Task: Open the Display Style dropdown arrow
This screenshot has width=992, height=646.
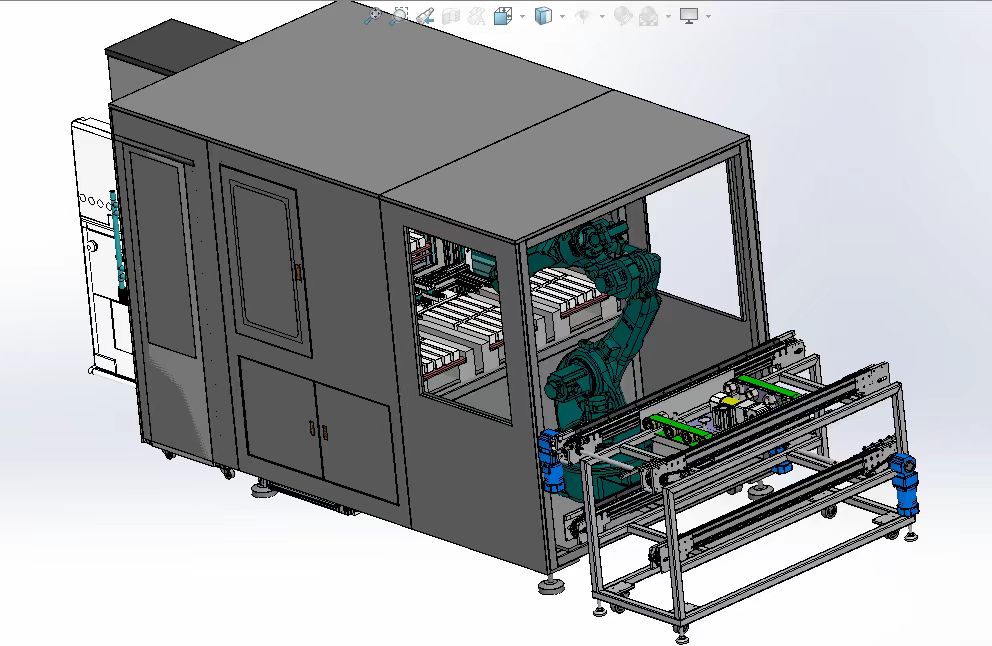Action: click(x=562, y=16)
